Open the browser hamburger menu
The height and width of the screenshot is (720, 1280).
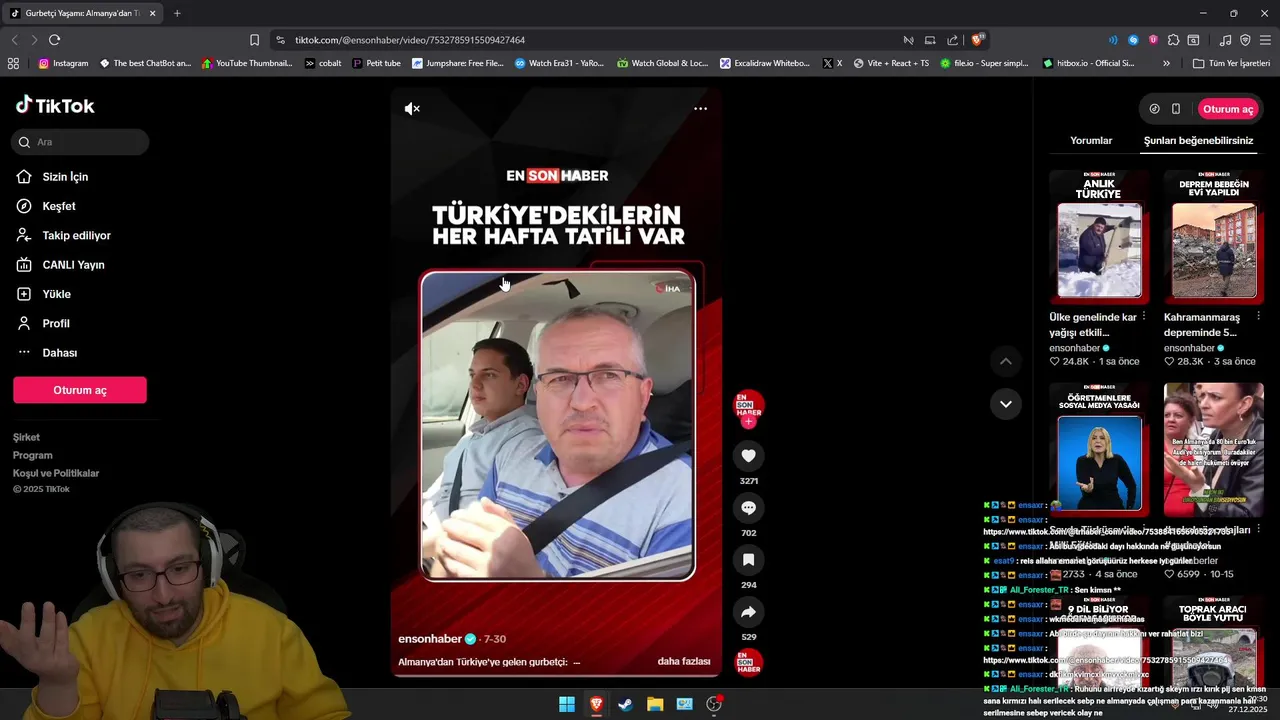click(x=1265, y=40)
